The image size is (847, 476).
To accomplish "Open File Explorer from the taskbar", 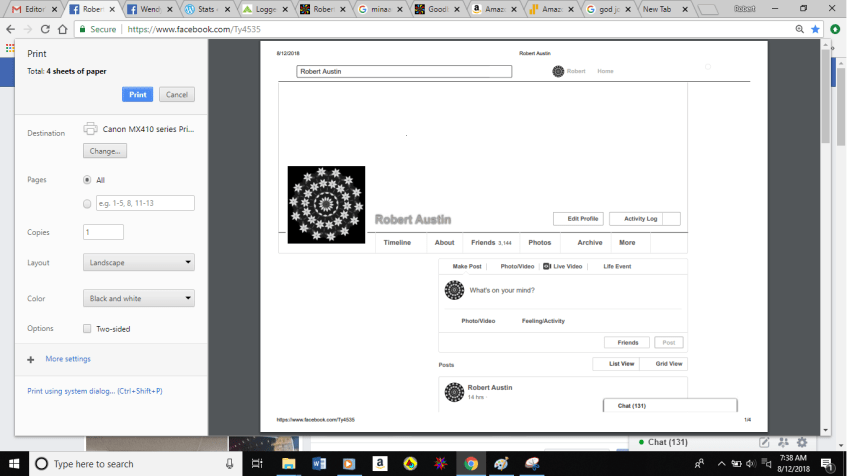I will [289, 463].
